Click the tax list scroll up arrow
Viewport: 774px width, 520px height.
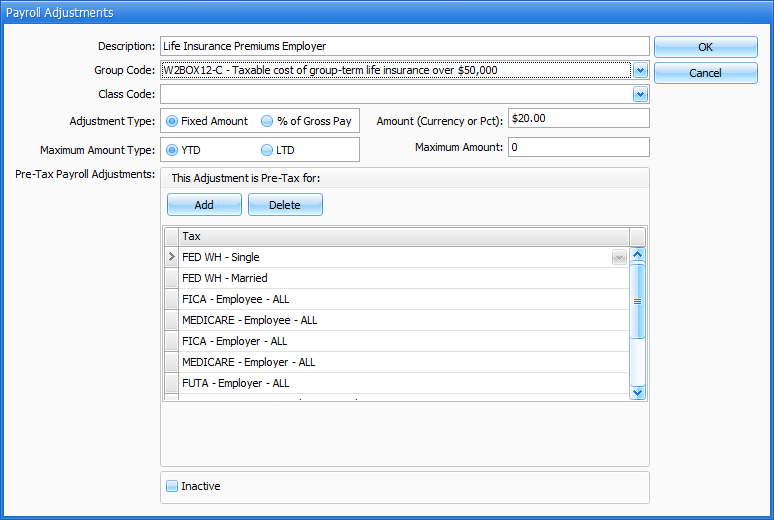click(638, 254)
